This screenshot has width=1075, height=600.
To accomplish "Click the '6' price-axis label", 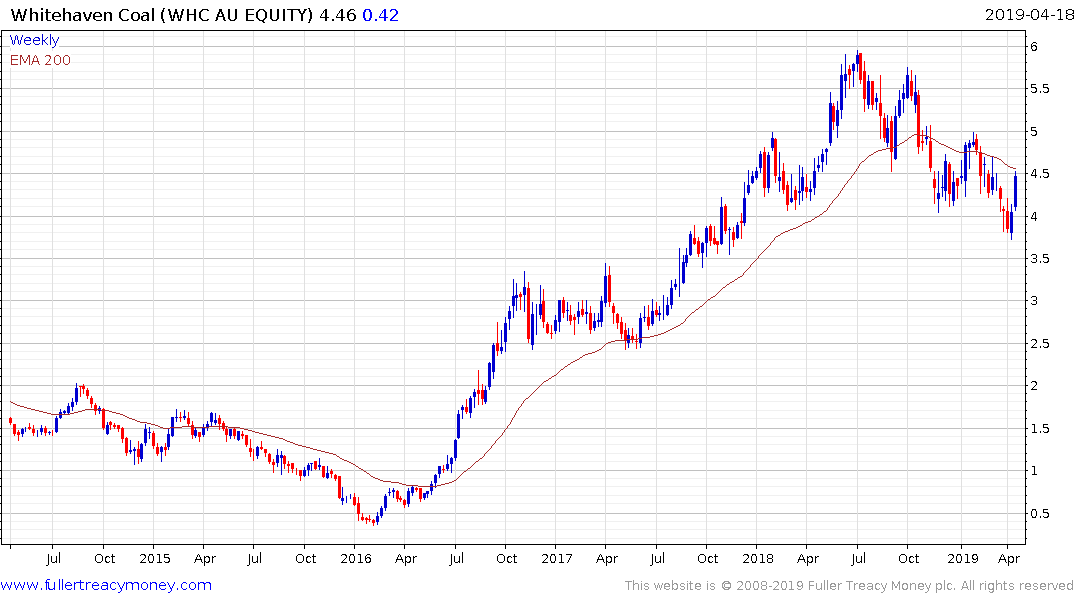I will pyautogui.click(x=1034, y=47).
